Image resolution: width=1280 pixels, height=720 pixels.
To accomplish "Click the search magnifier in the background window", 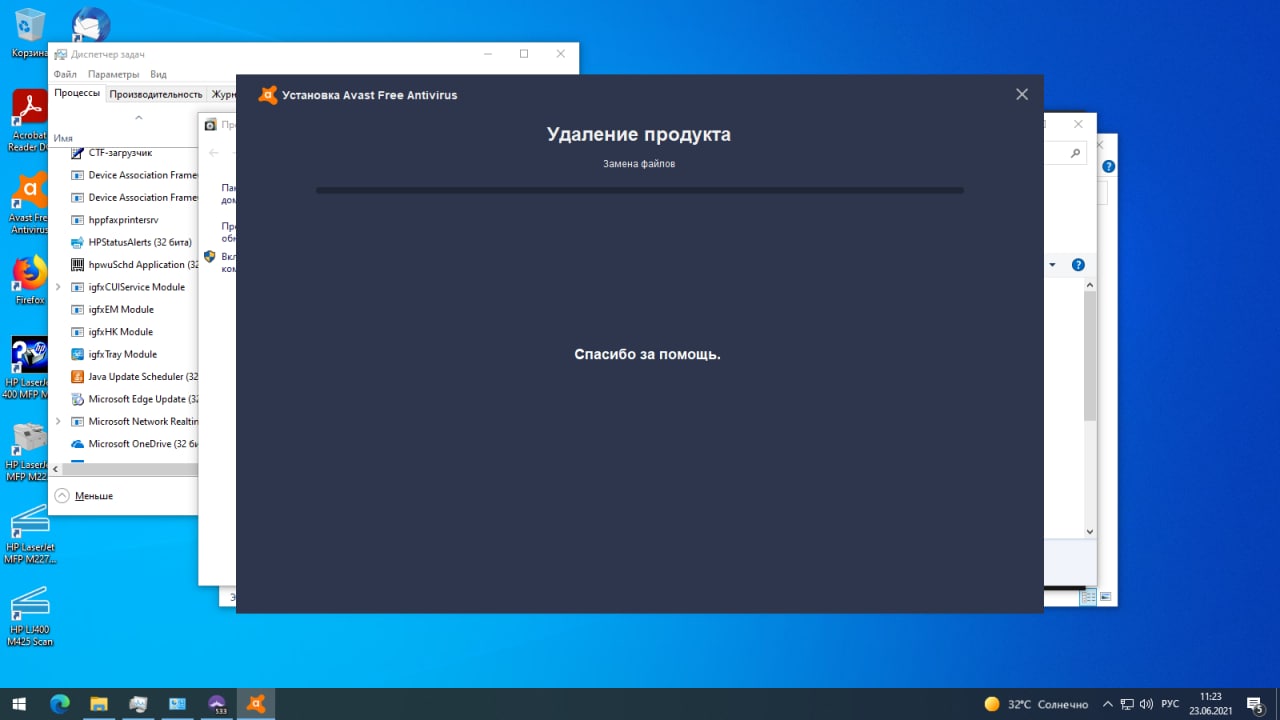I will (1076, 153).
